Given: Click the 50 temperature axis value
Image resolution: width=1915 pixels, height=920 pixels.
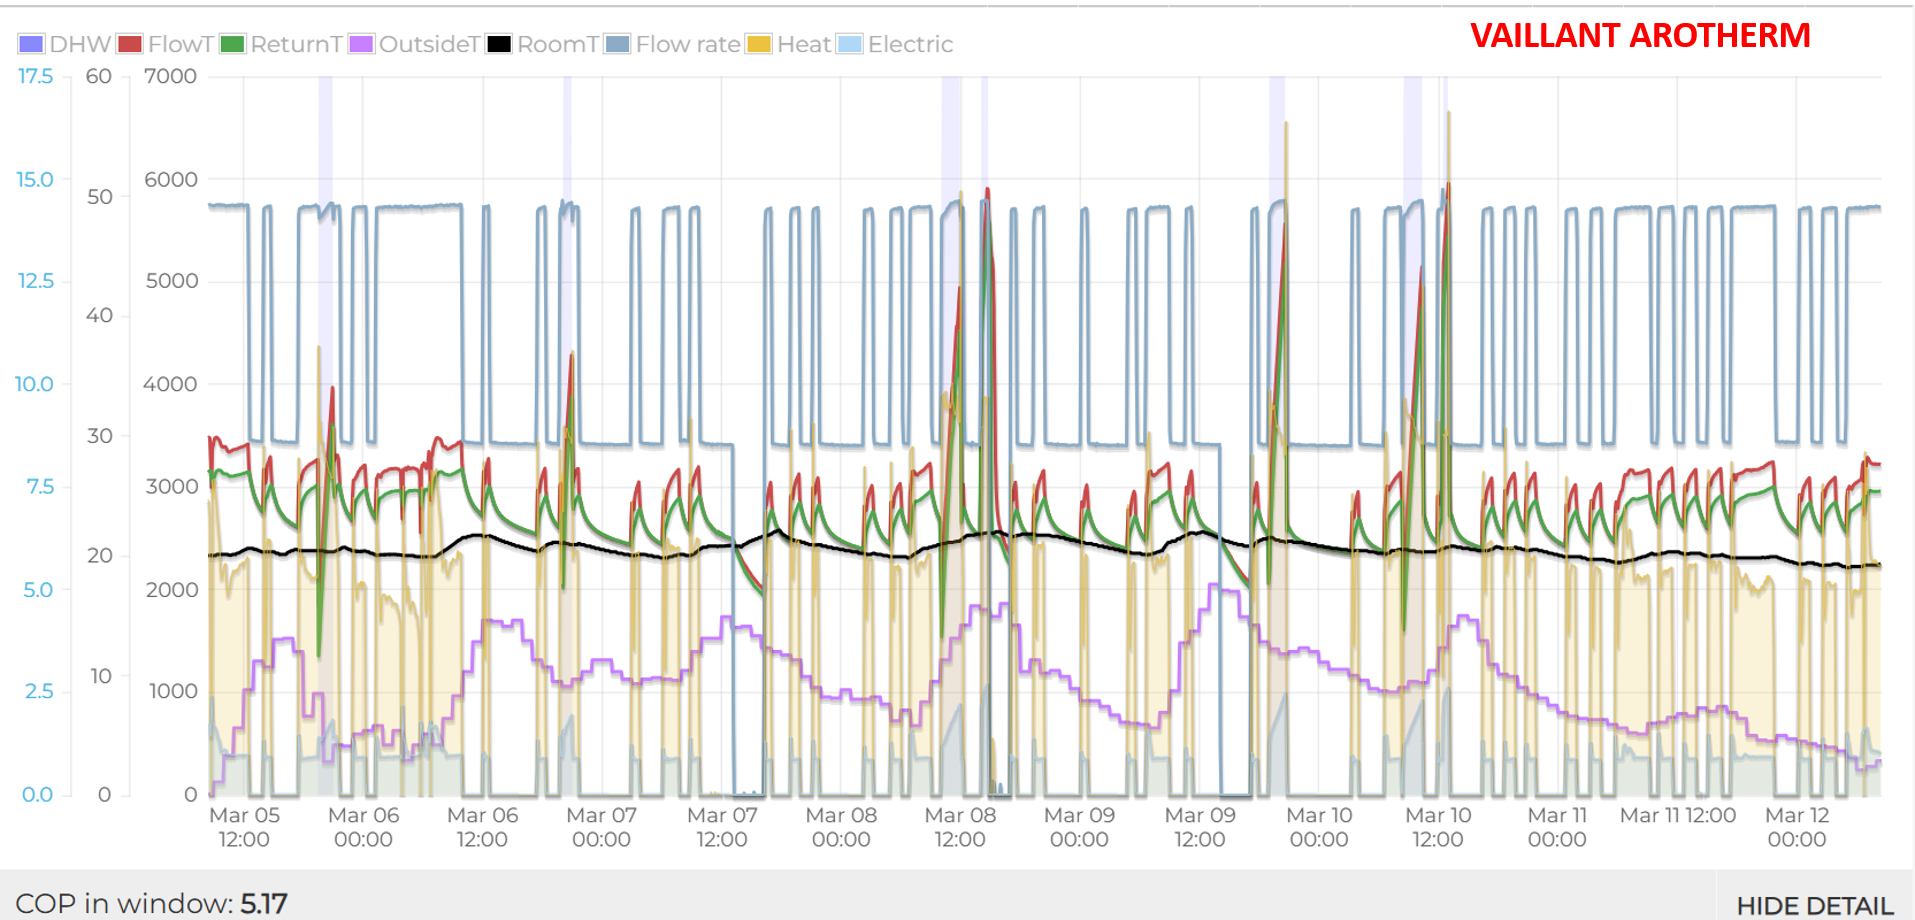Looking at the screenshot, I should (100, 196).
